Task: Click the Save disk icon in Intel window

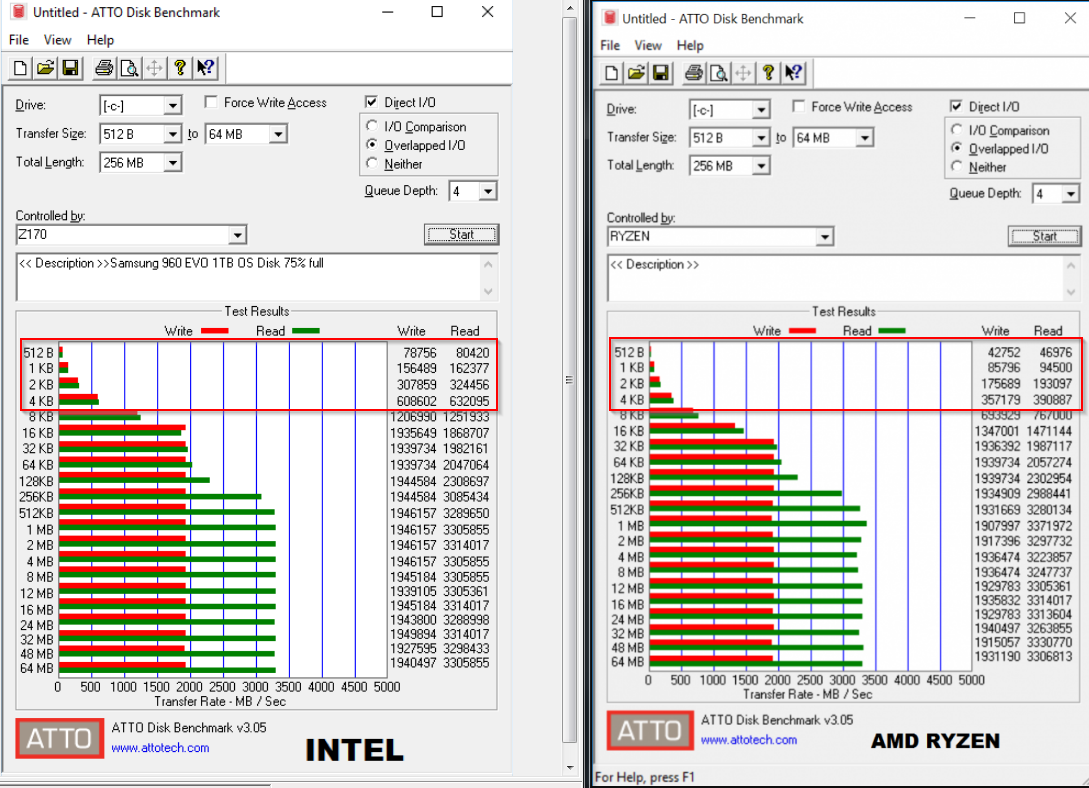Action: [69, 67]
